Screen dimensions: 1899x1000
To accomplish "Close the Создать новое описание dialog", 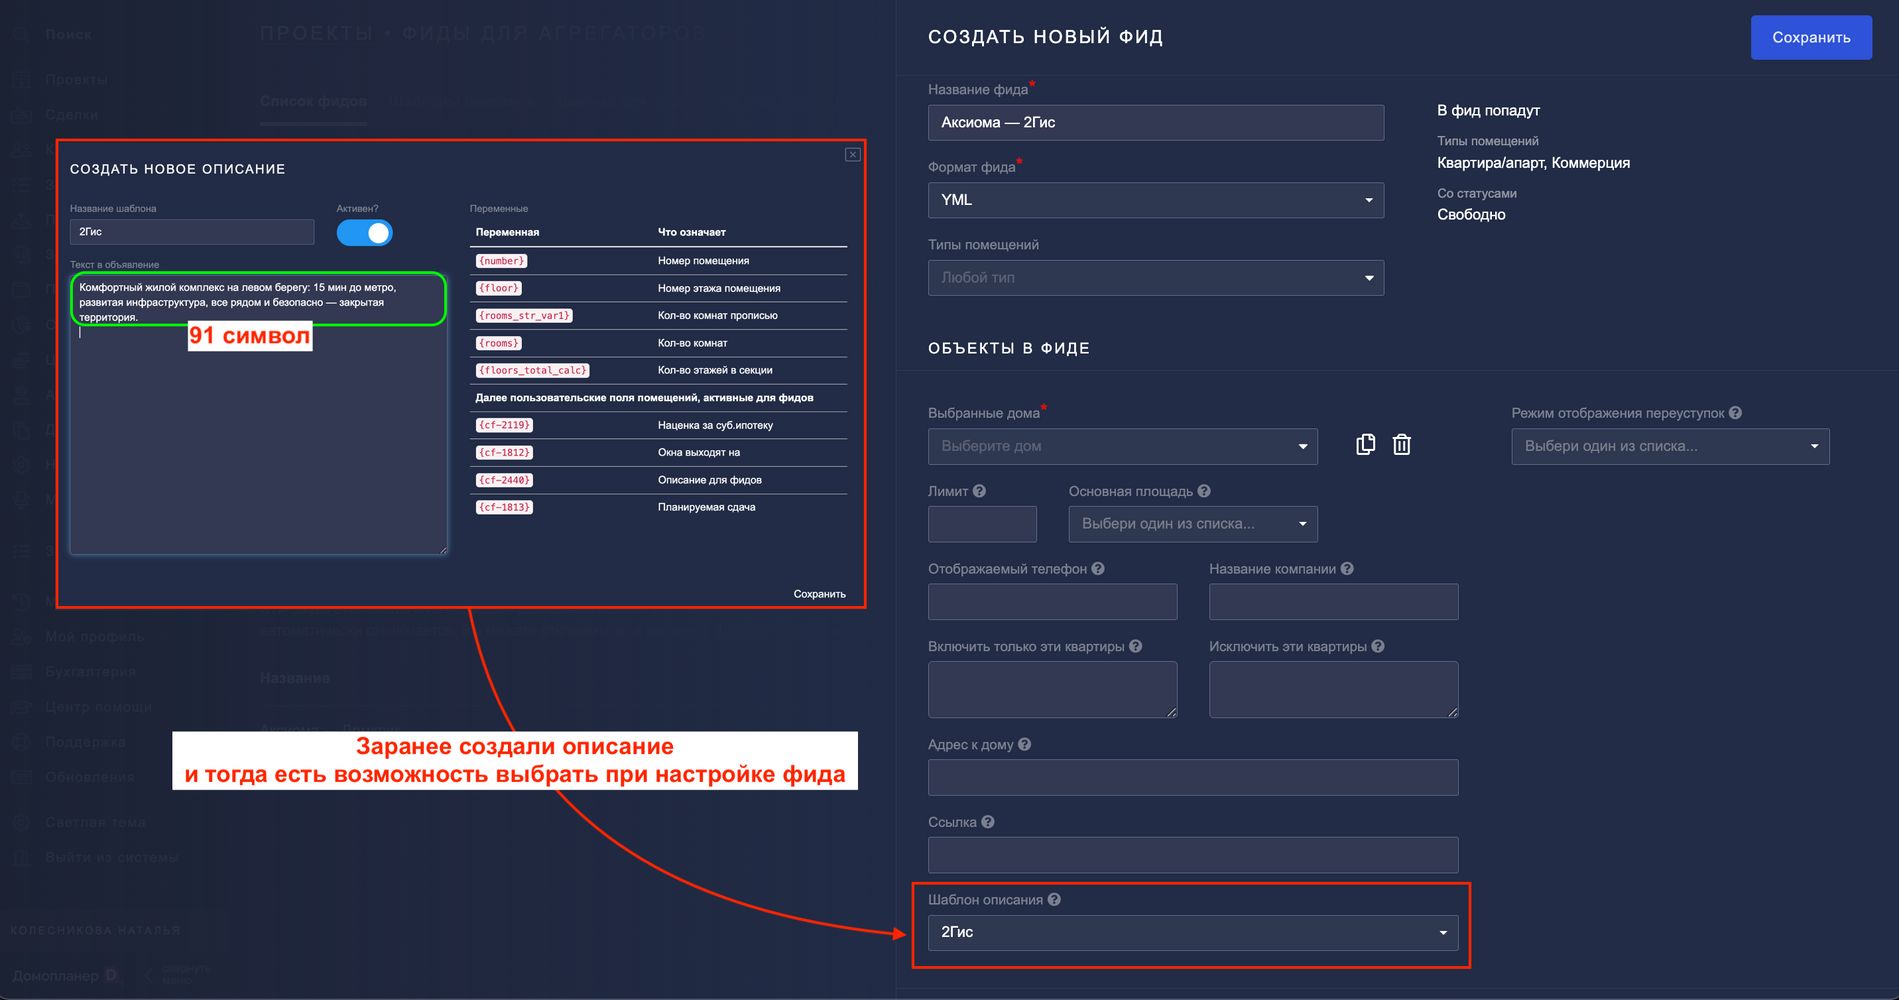I will (x=853, y=155).
